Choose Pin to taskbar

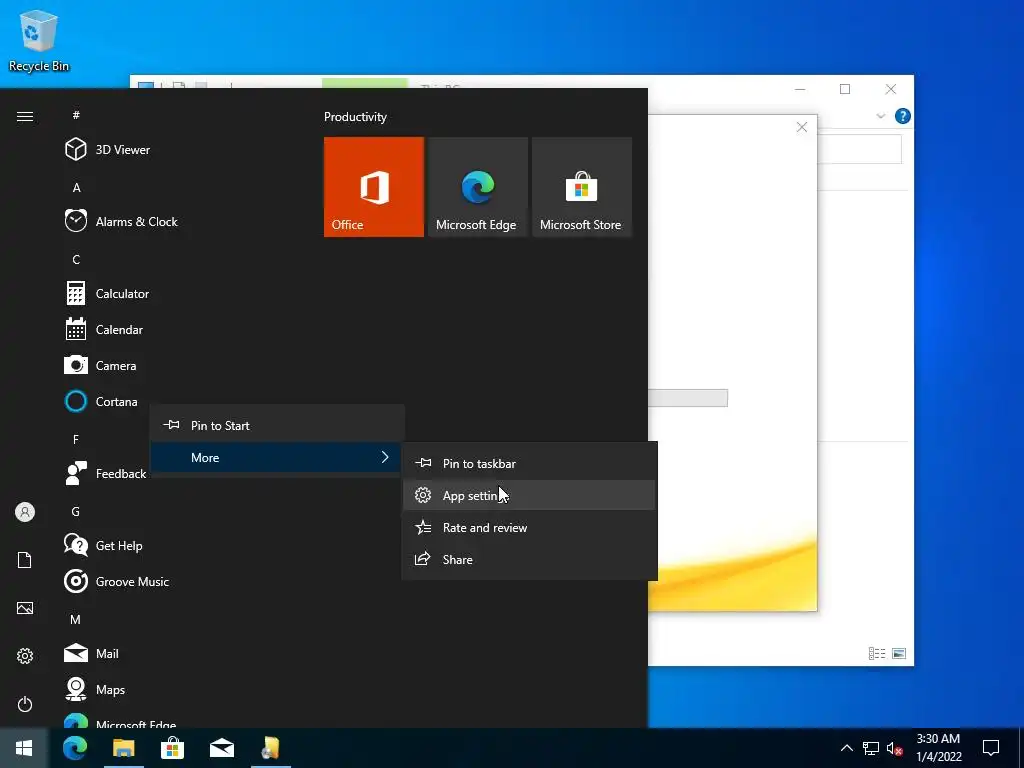[529, 464]
